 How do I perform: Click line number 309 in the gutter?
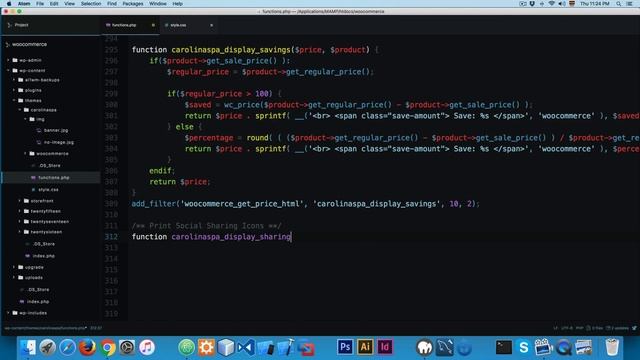tap(111, 204)
